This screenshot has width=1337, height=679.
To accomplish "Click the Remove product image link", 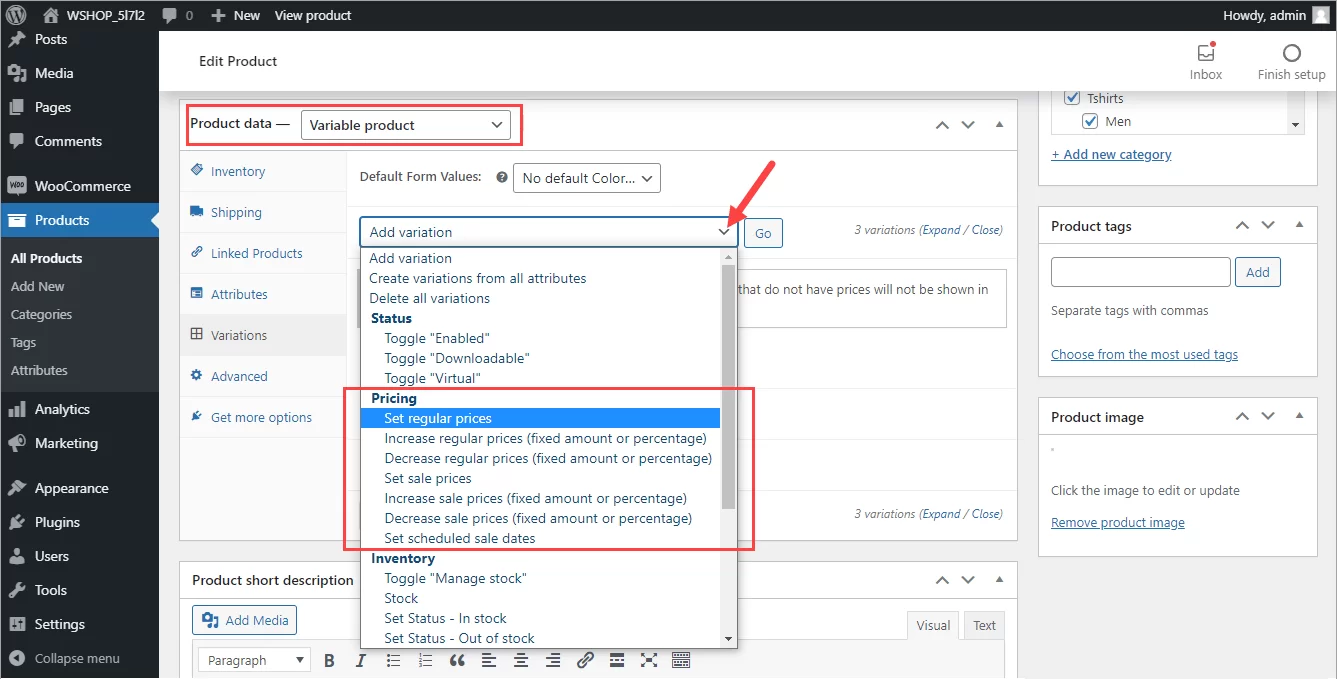I will point(1117,522).
